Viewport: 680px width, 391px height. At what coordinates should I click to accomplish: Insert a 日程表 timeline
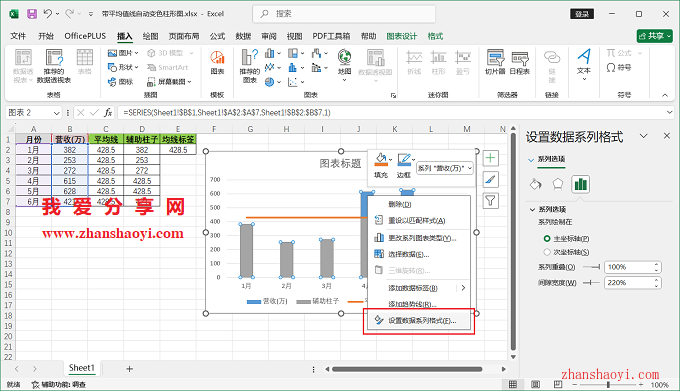click(520, 62)
